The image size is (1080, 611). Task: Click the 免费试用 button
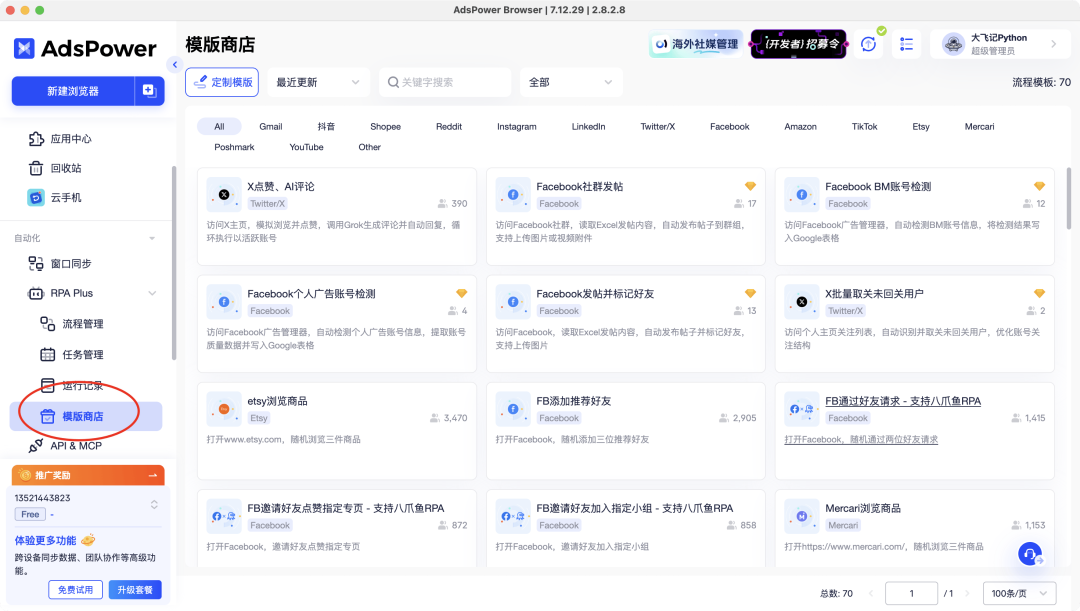75,590
